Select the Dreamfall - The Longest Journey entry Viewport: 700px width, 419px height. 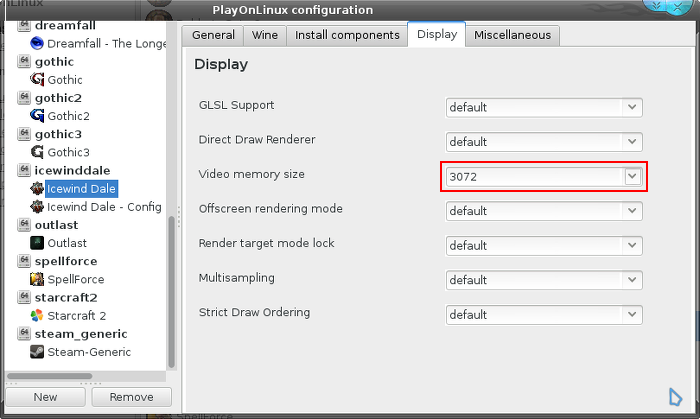click(x=107, y=43)
